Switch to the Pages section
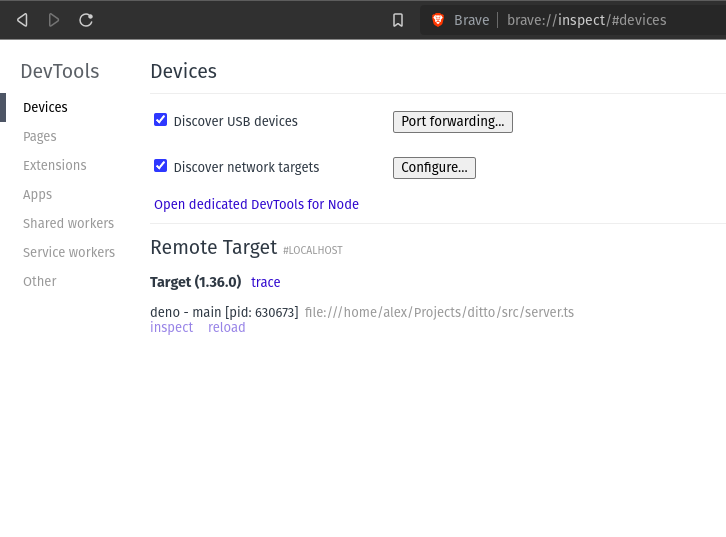 (x=40, y=136)
